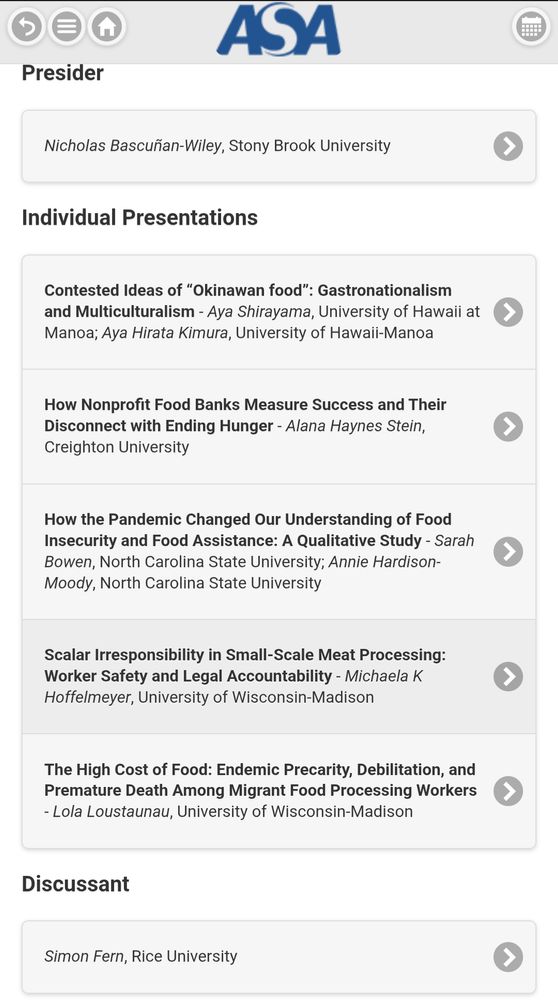Tap the back arrow icon
Image resolution: width=558 pixels, height=1000 pixels.
pos(26,27)
